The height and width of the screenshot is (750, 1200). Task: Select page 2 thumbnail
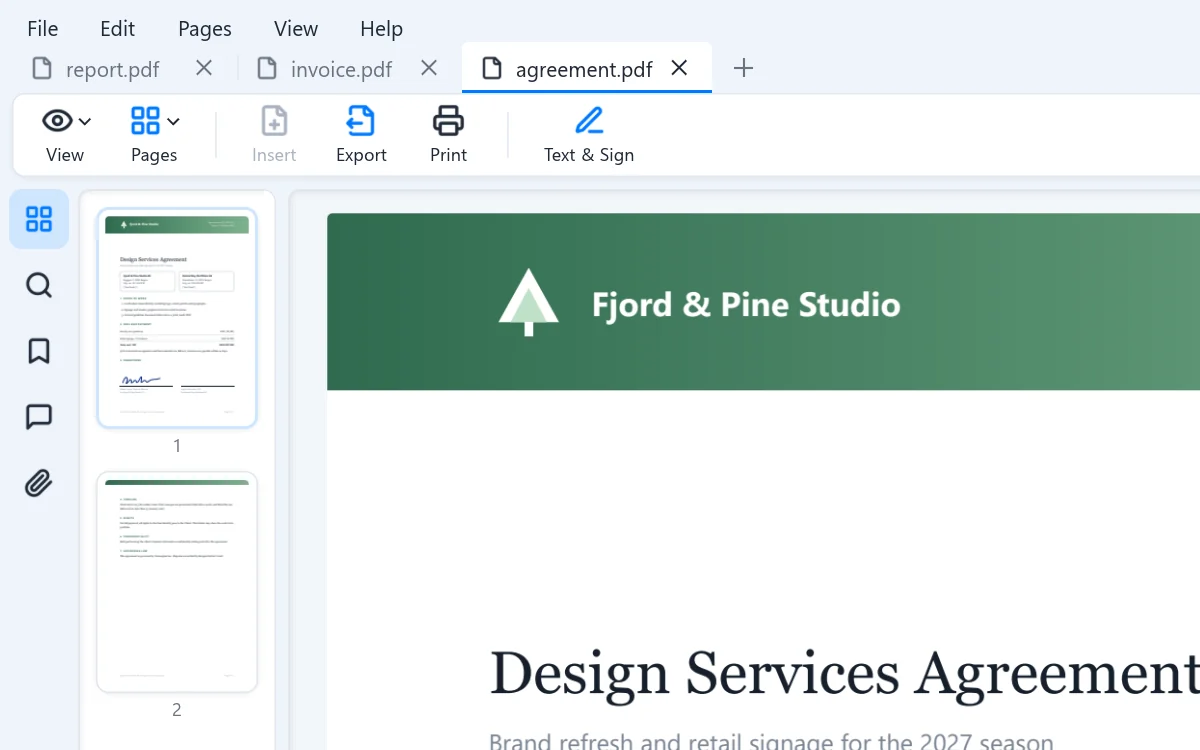[177, 582]
